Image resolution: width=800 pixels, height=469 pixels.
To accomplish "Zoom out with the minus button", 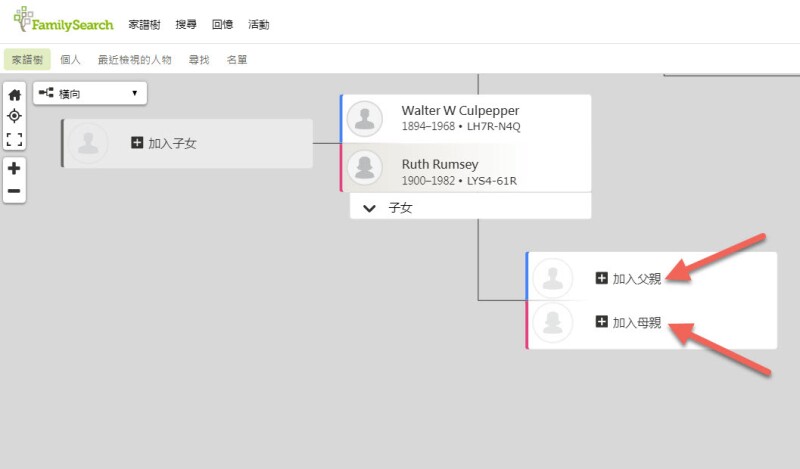I will [x=14, y=191].
